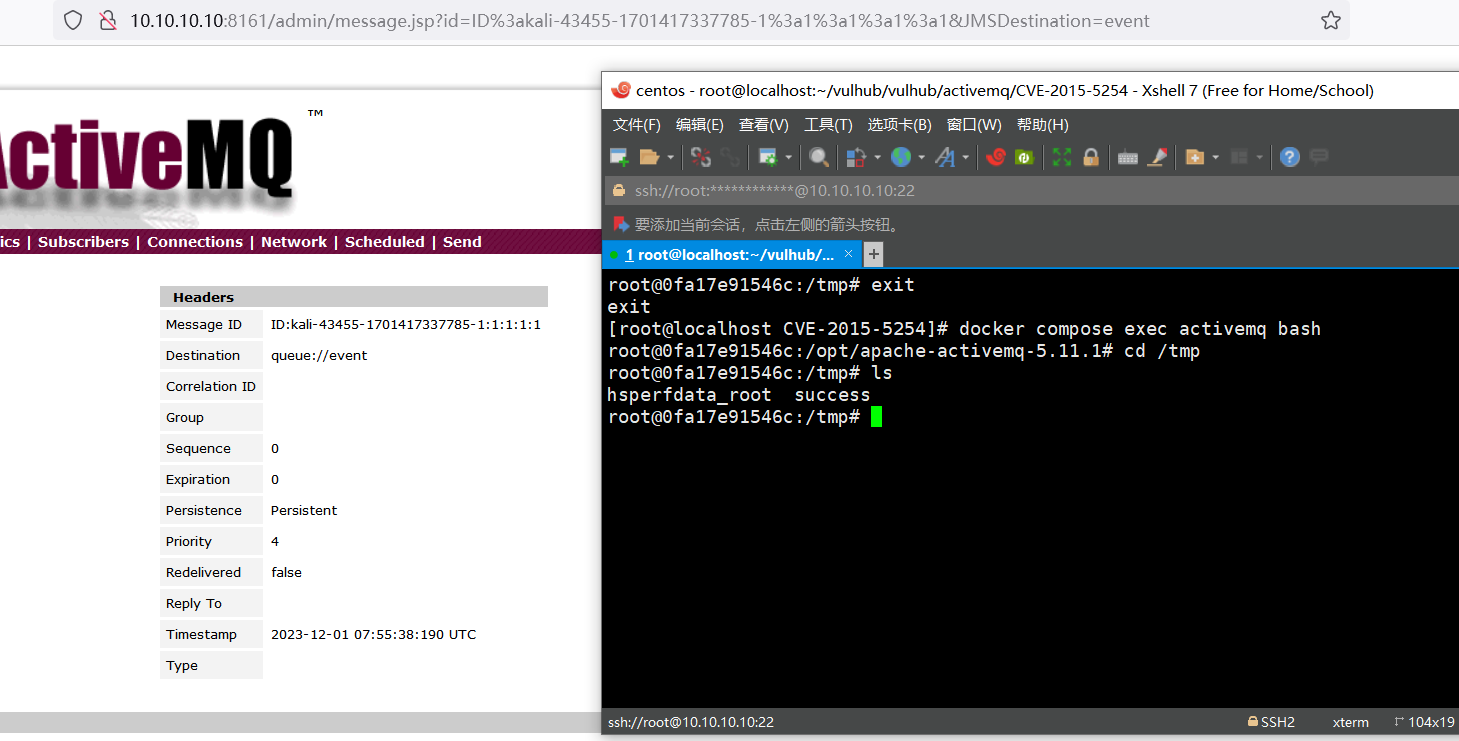Click the Open session folder icon
The image size is (1459, 741).
(649, 157)
